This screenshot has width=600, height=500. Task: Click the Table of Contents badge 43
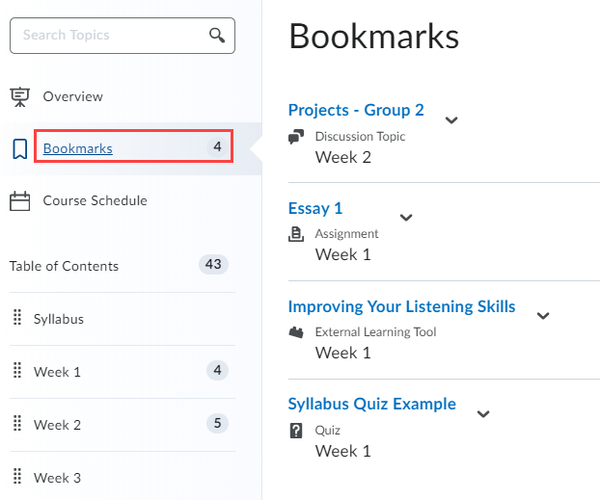tap(213, 264)
